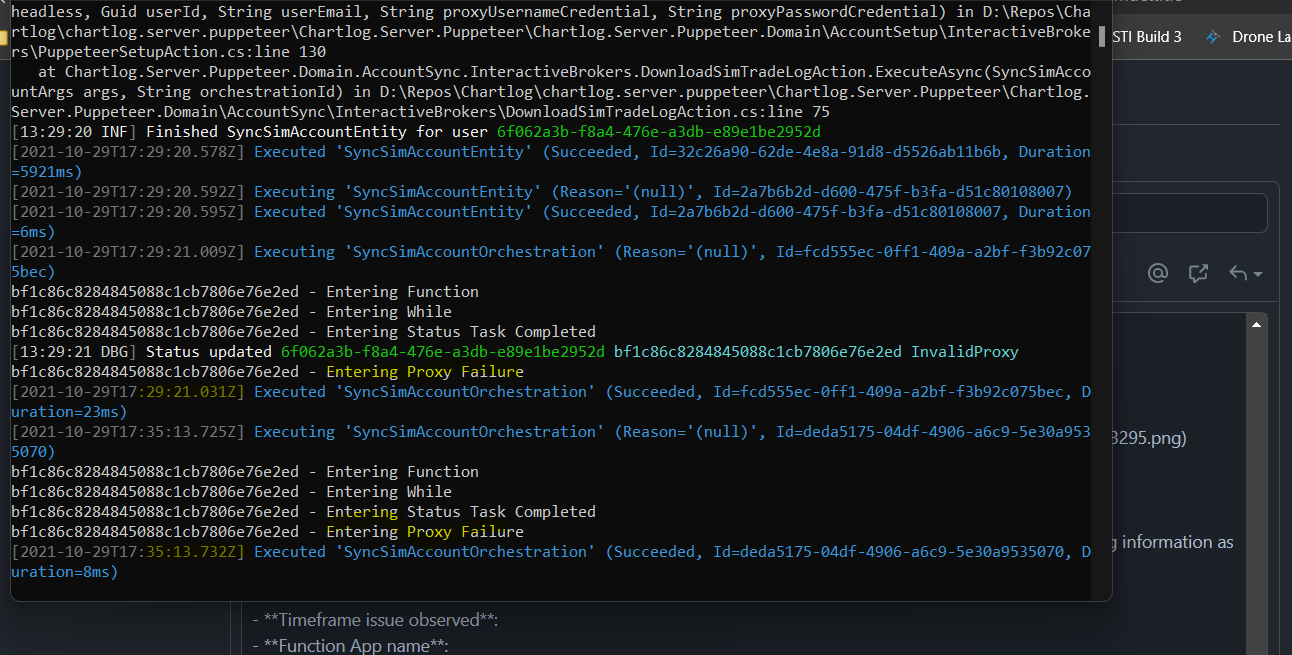Click the 'PuppeteerSetupAction.cs:line 130' text

coord(168,52)
